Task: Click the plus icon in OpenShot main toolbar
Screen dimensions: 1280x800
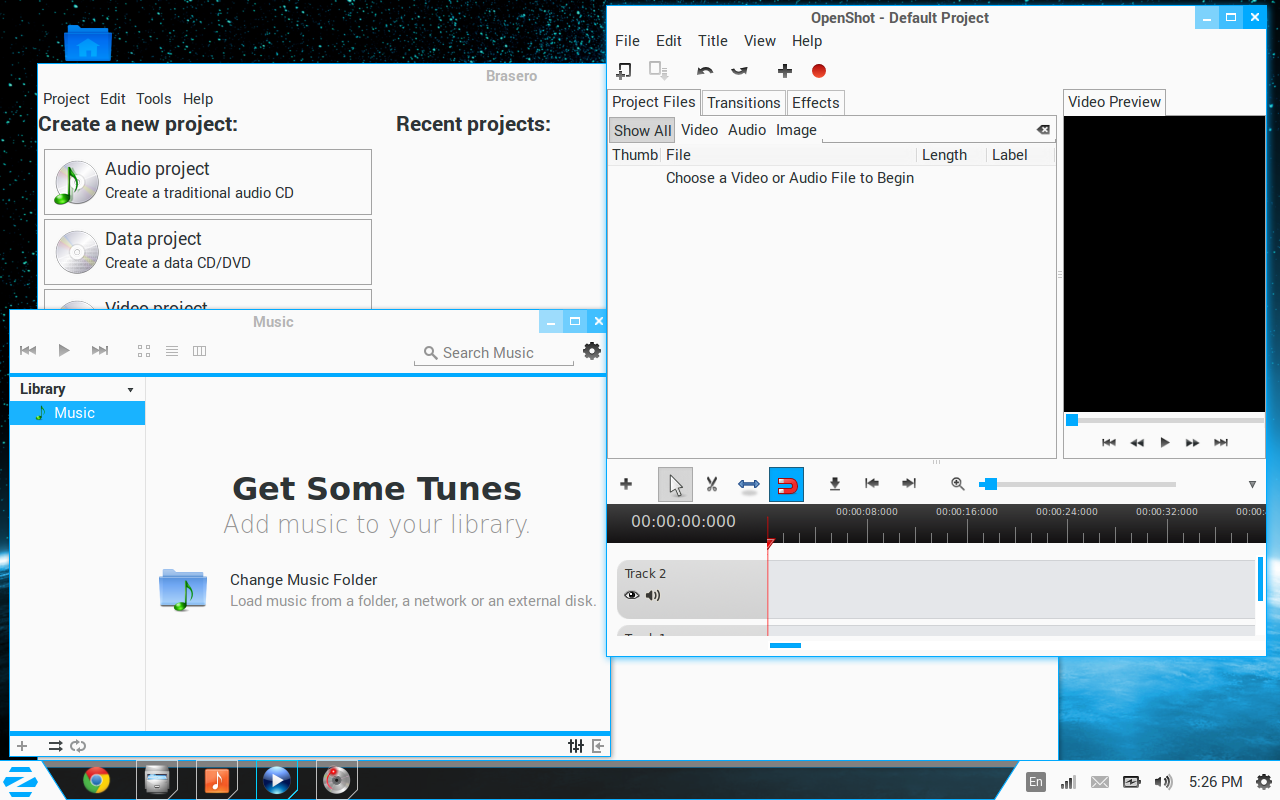Action: point(785,71)
